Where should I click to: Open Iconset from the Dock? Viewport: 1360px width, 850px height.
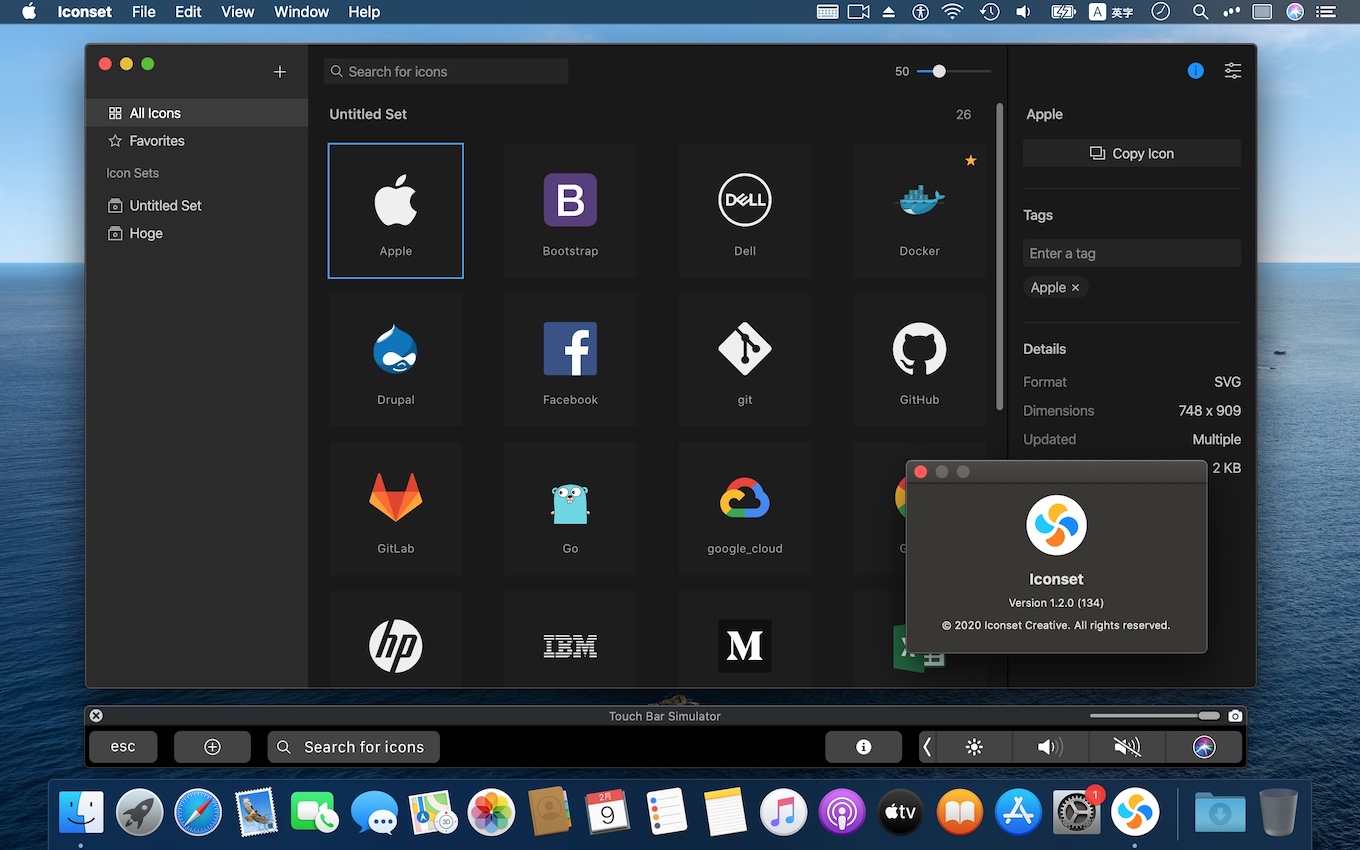(x=1135, y=812)
